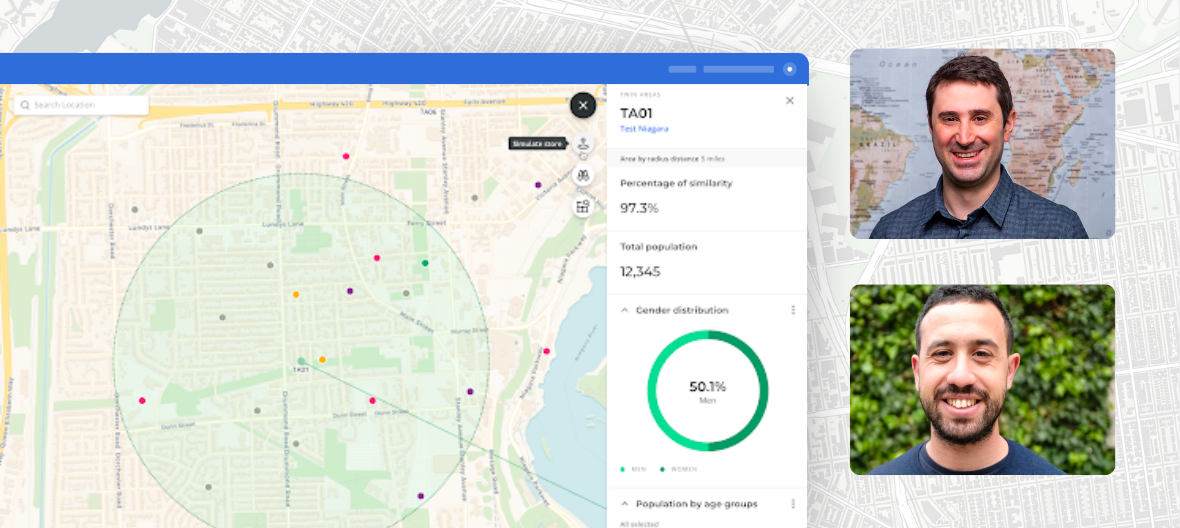Select the orange dot beside TA01 marker
The height and width of the screenshot is (528, 1180).
click(x=322, y=360)
